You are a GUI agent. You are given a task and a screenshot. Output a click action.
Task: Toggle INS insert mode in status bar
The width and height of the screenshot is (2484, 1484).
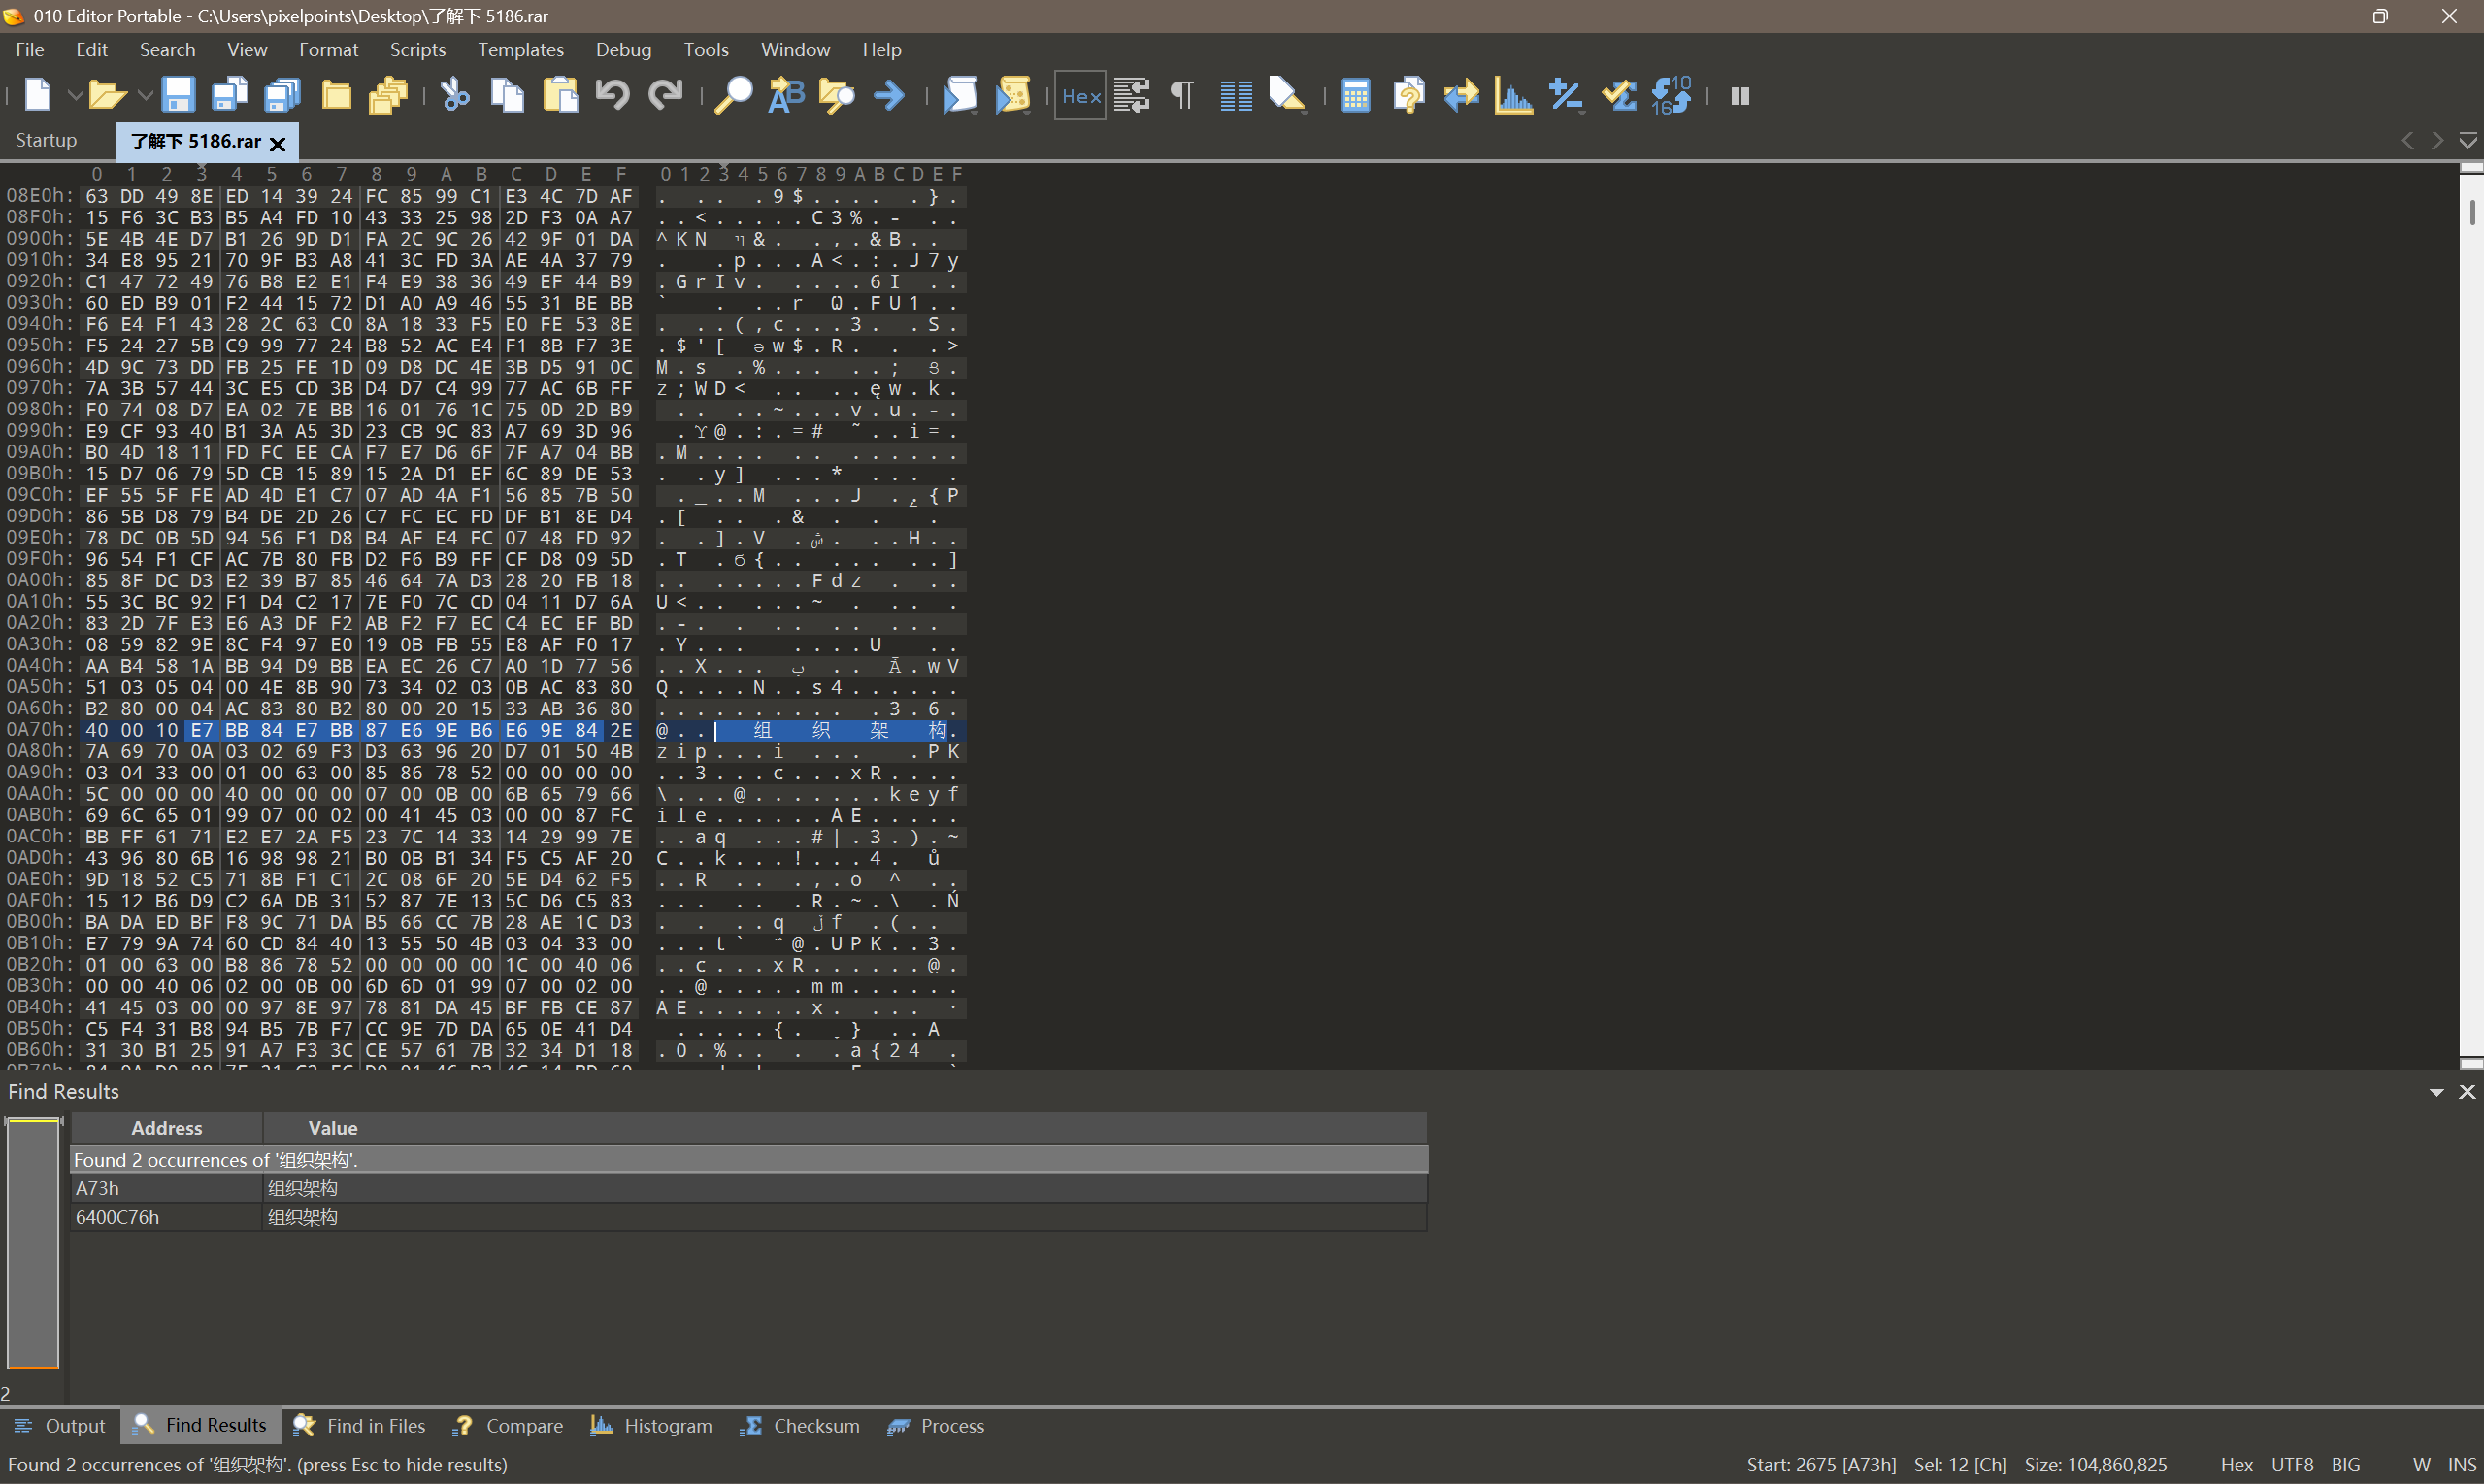tap(2461, 1464)
